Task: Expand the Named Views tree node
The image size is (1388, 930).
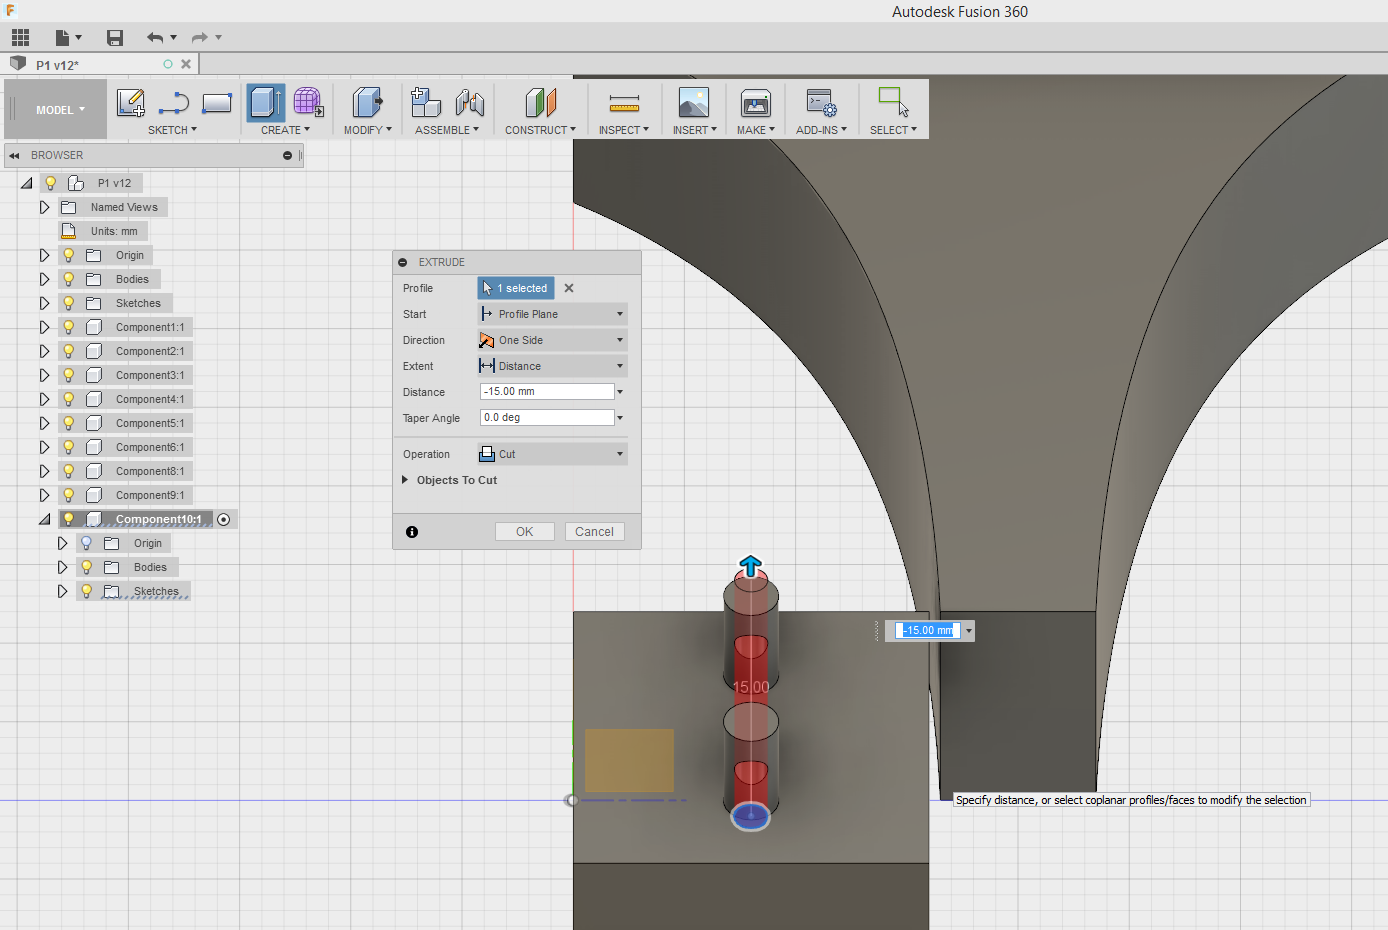Action: click(x=44, y=207)
